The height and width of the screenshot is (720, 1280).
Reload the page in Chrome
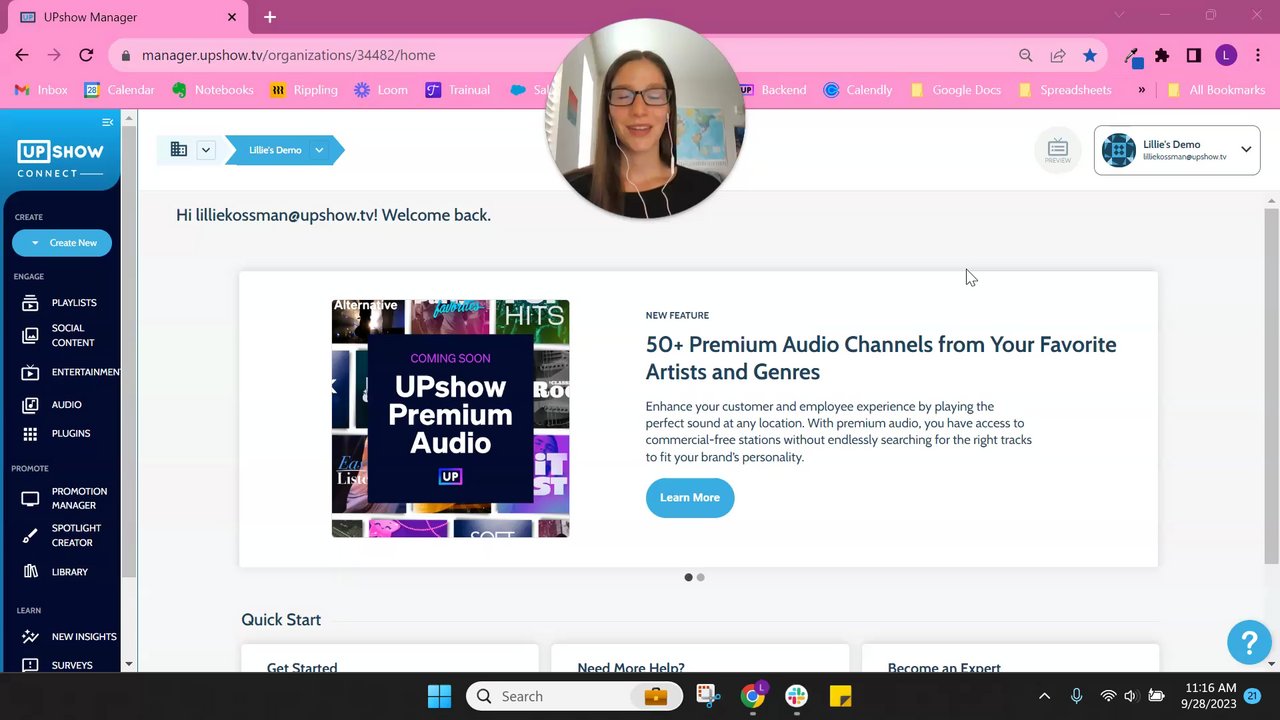[86, 55]
